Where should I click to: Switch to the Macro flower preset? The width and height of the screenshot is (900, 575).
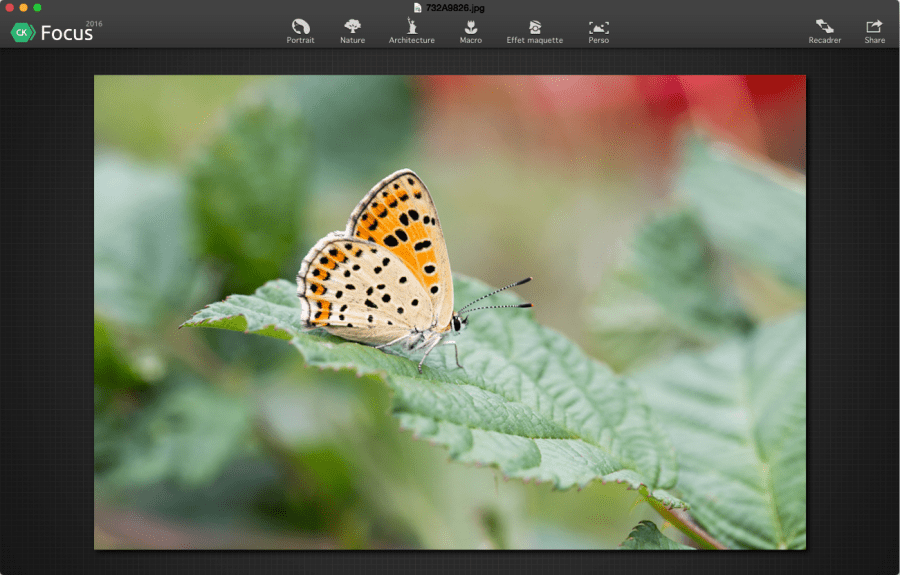tap(470, 30)
